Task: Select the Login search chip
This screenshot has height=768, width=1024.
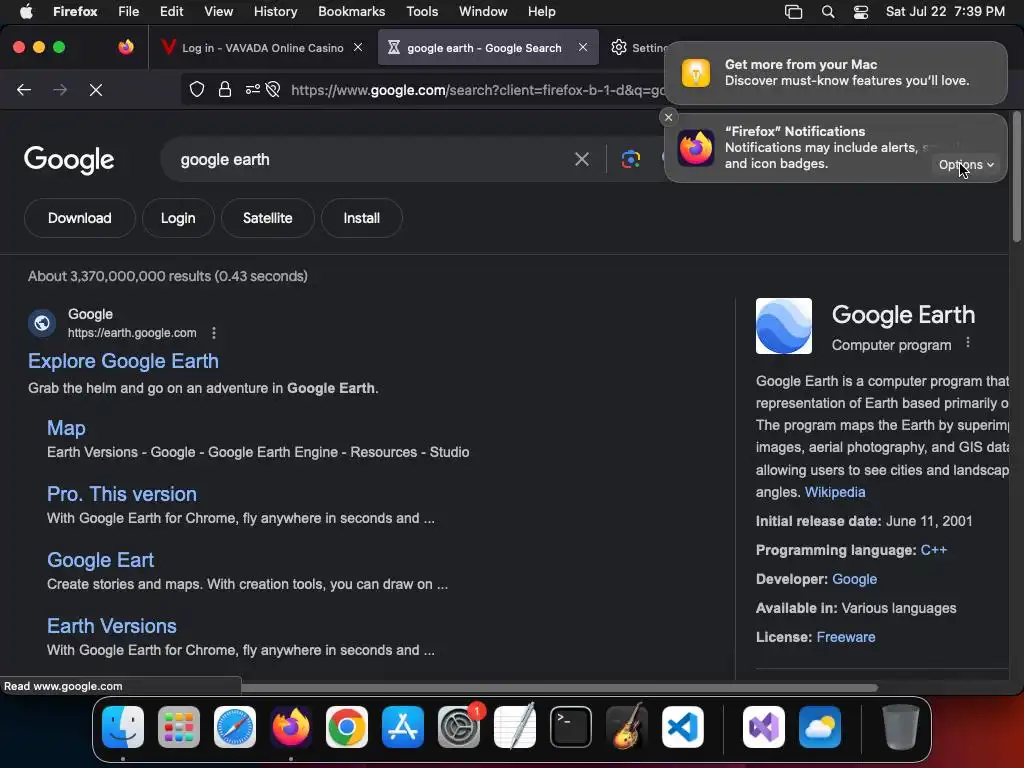Action: pyautogui.click(x=178, y=218)
